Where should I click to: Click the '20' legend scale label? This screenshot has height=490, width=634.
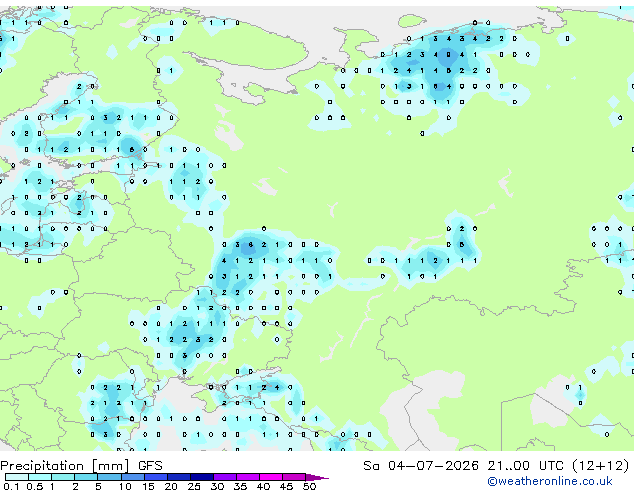pyautogui.click(x=171, y=486)
